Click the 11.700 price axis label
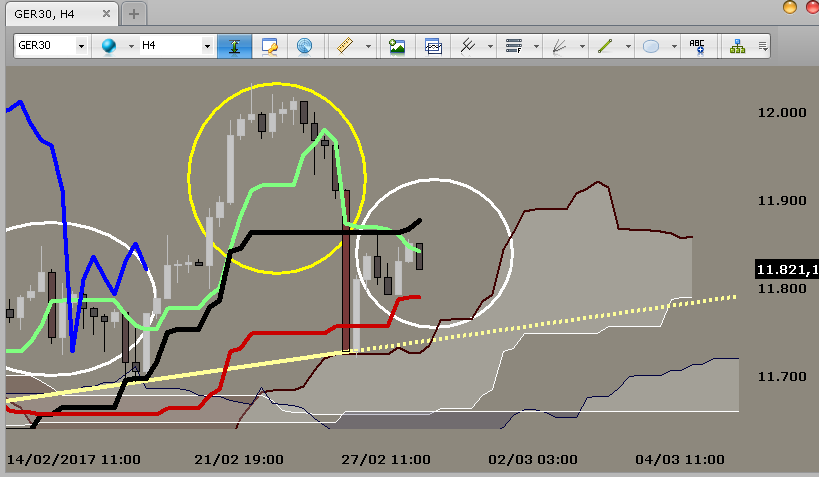819x477 pixels. (x=782, y=376)
